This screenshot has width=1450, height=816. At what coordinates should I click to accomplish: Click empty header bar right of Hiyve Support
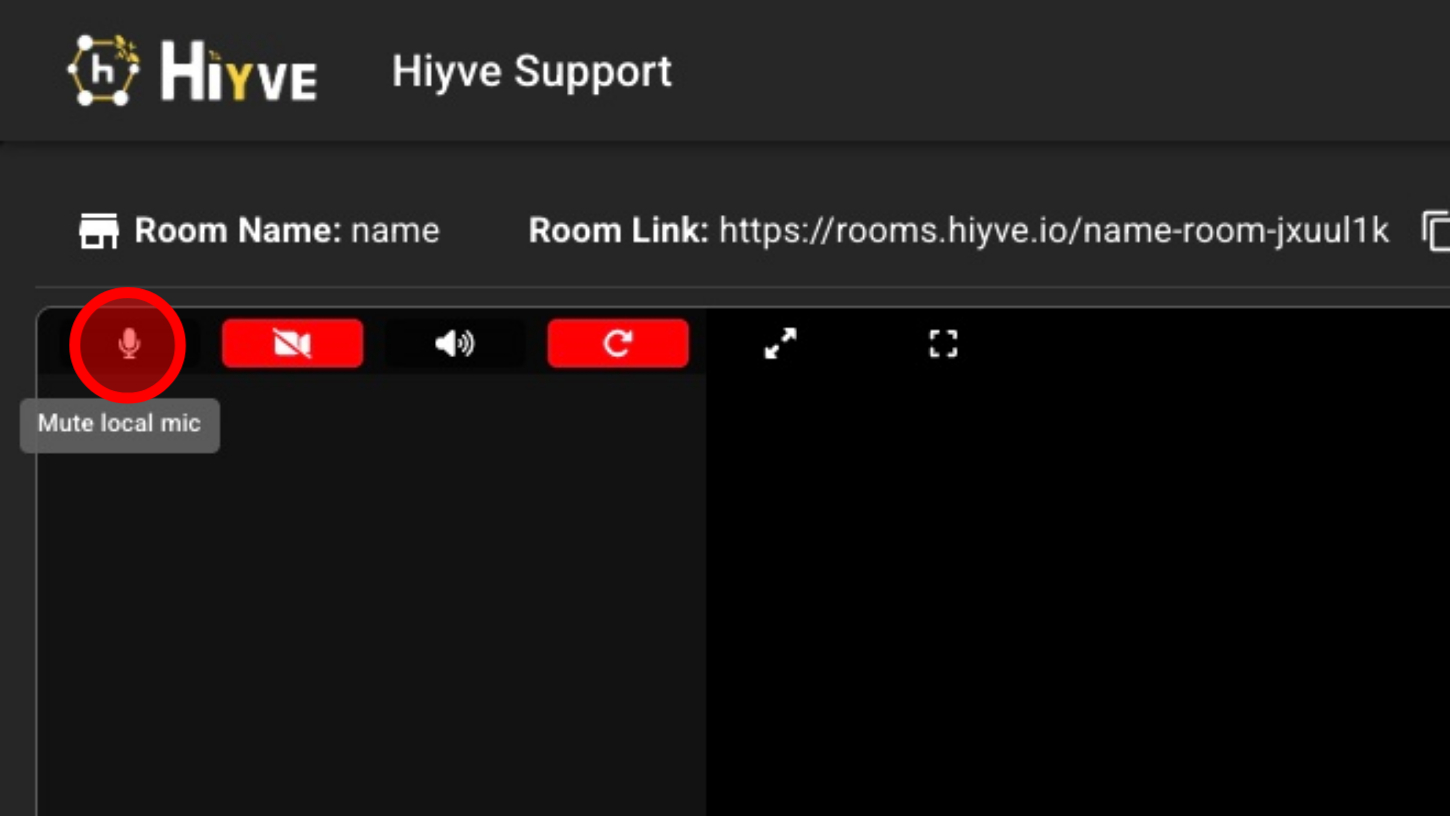pos(1060,70)
